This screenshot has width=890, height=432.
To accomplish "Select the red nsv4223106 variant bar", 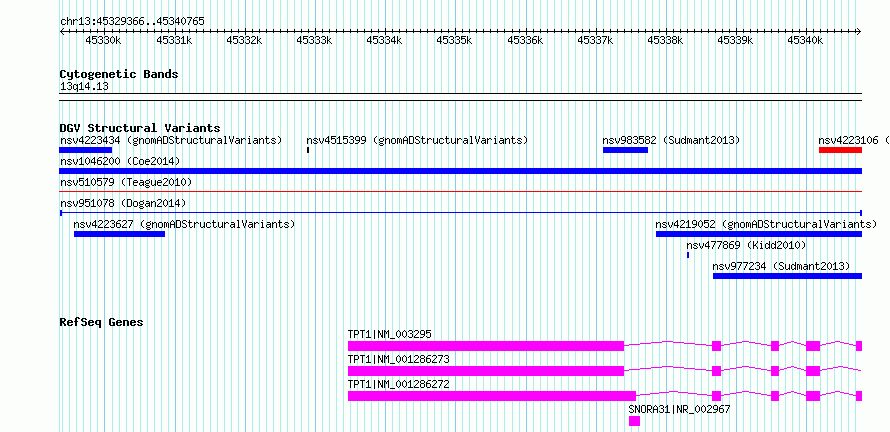I will 841,150.
